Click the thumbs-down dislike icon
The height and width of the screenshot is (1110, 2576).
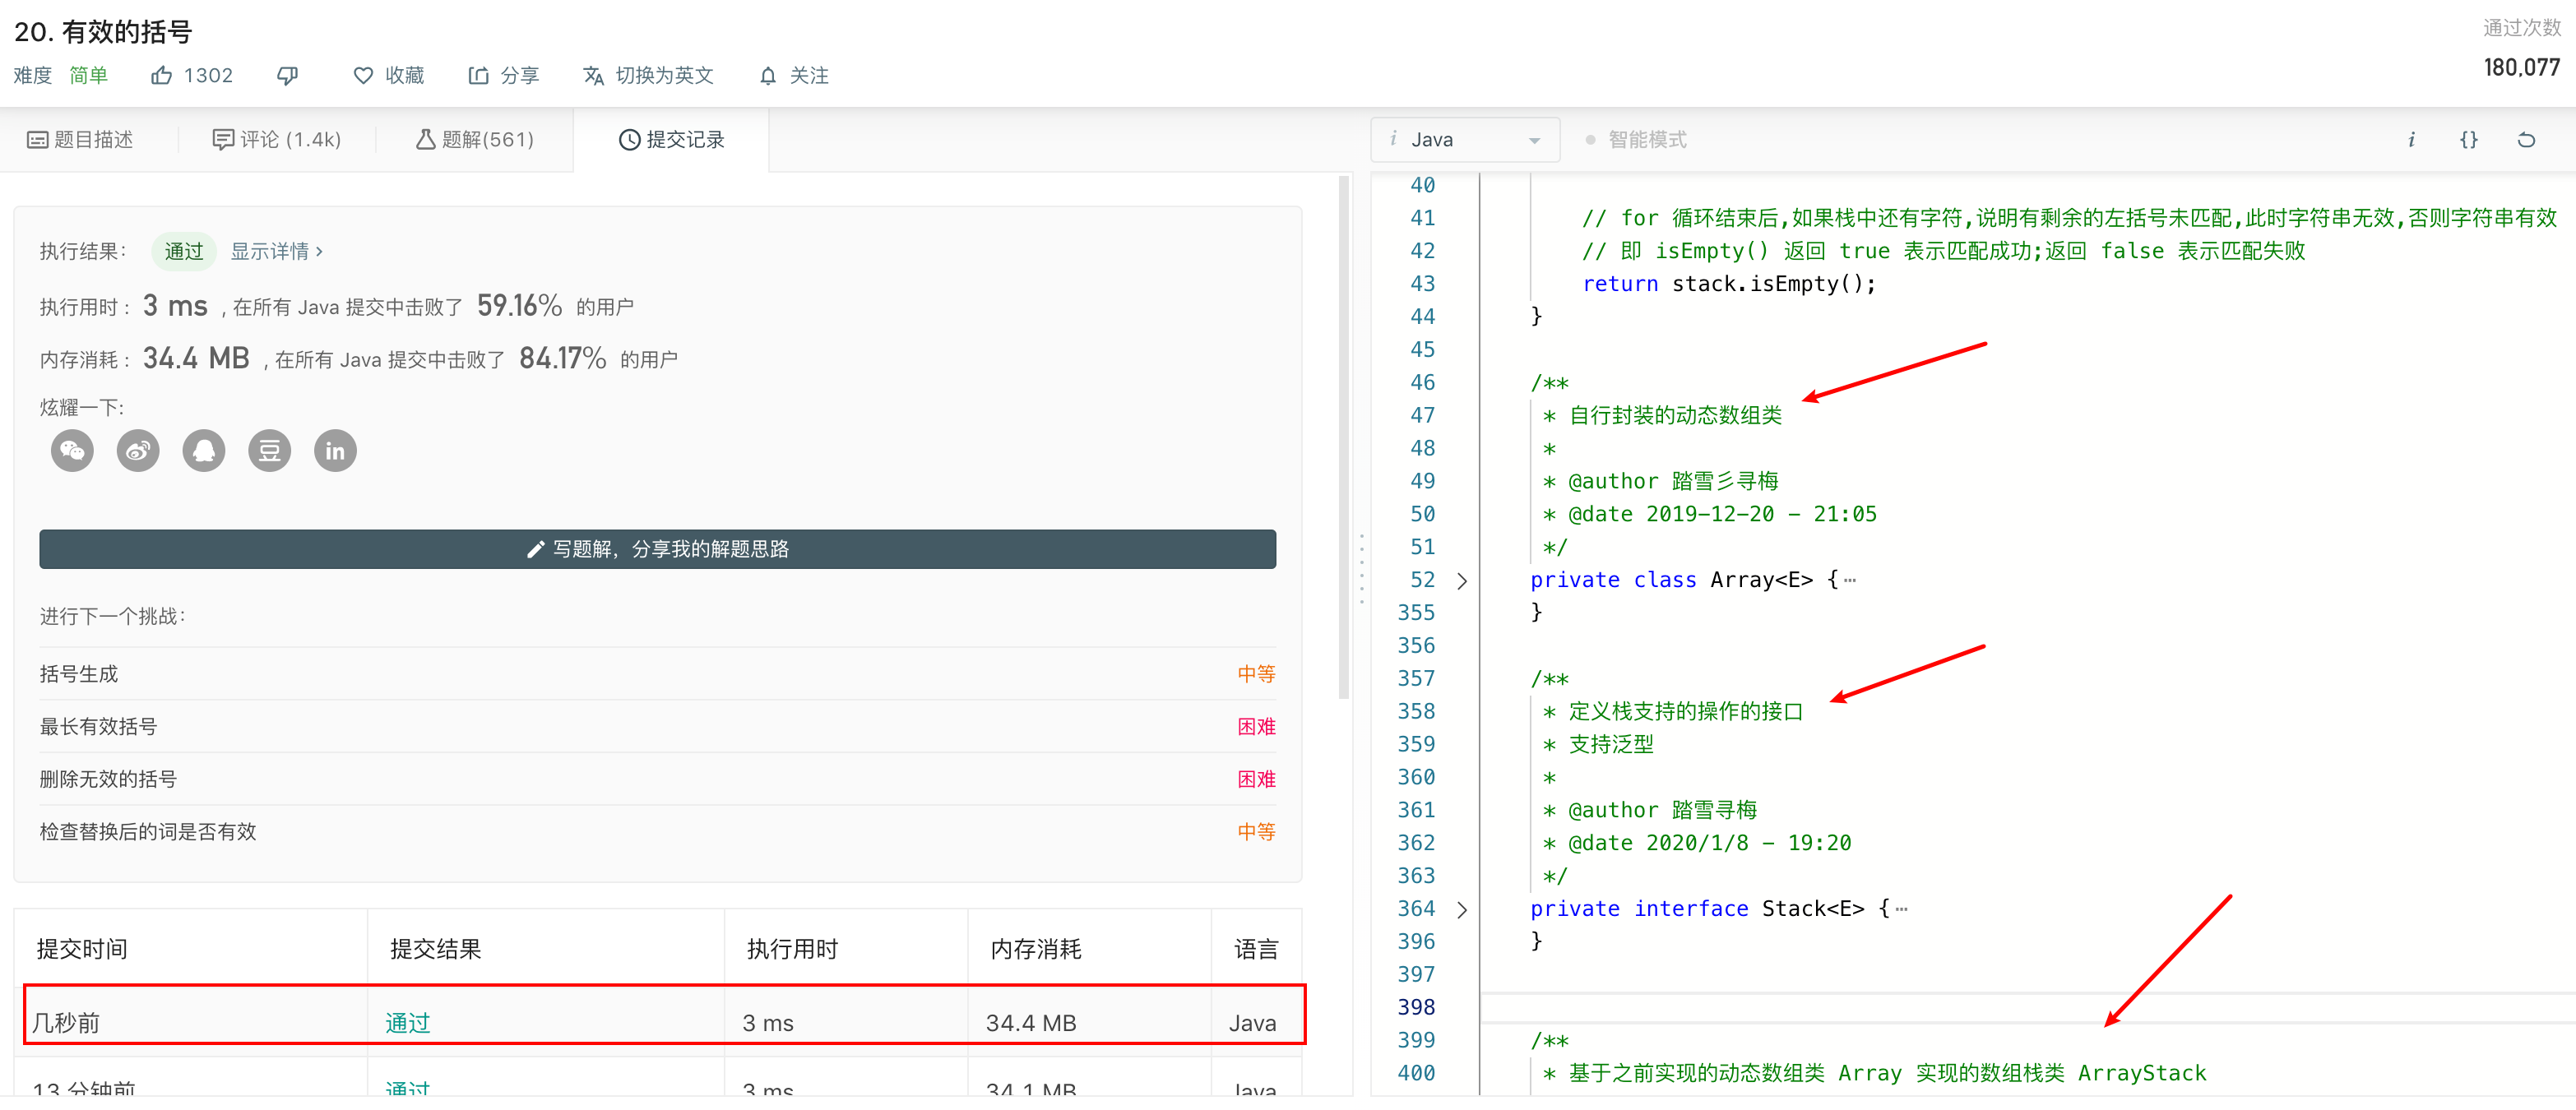click(x=287, y=76)
